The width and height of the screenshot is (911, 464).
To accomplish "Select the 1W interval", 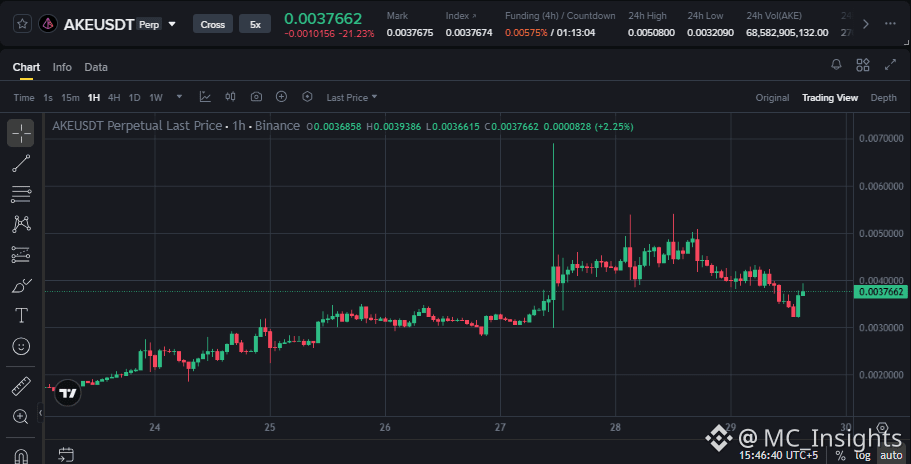I will (x=156, y=98).
